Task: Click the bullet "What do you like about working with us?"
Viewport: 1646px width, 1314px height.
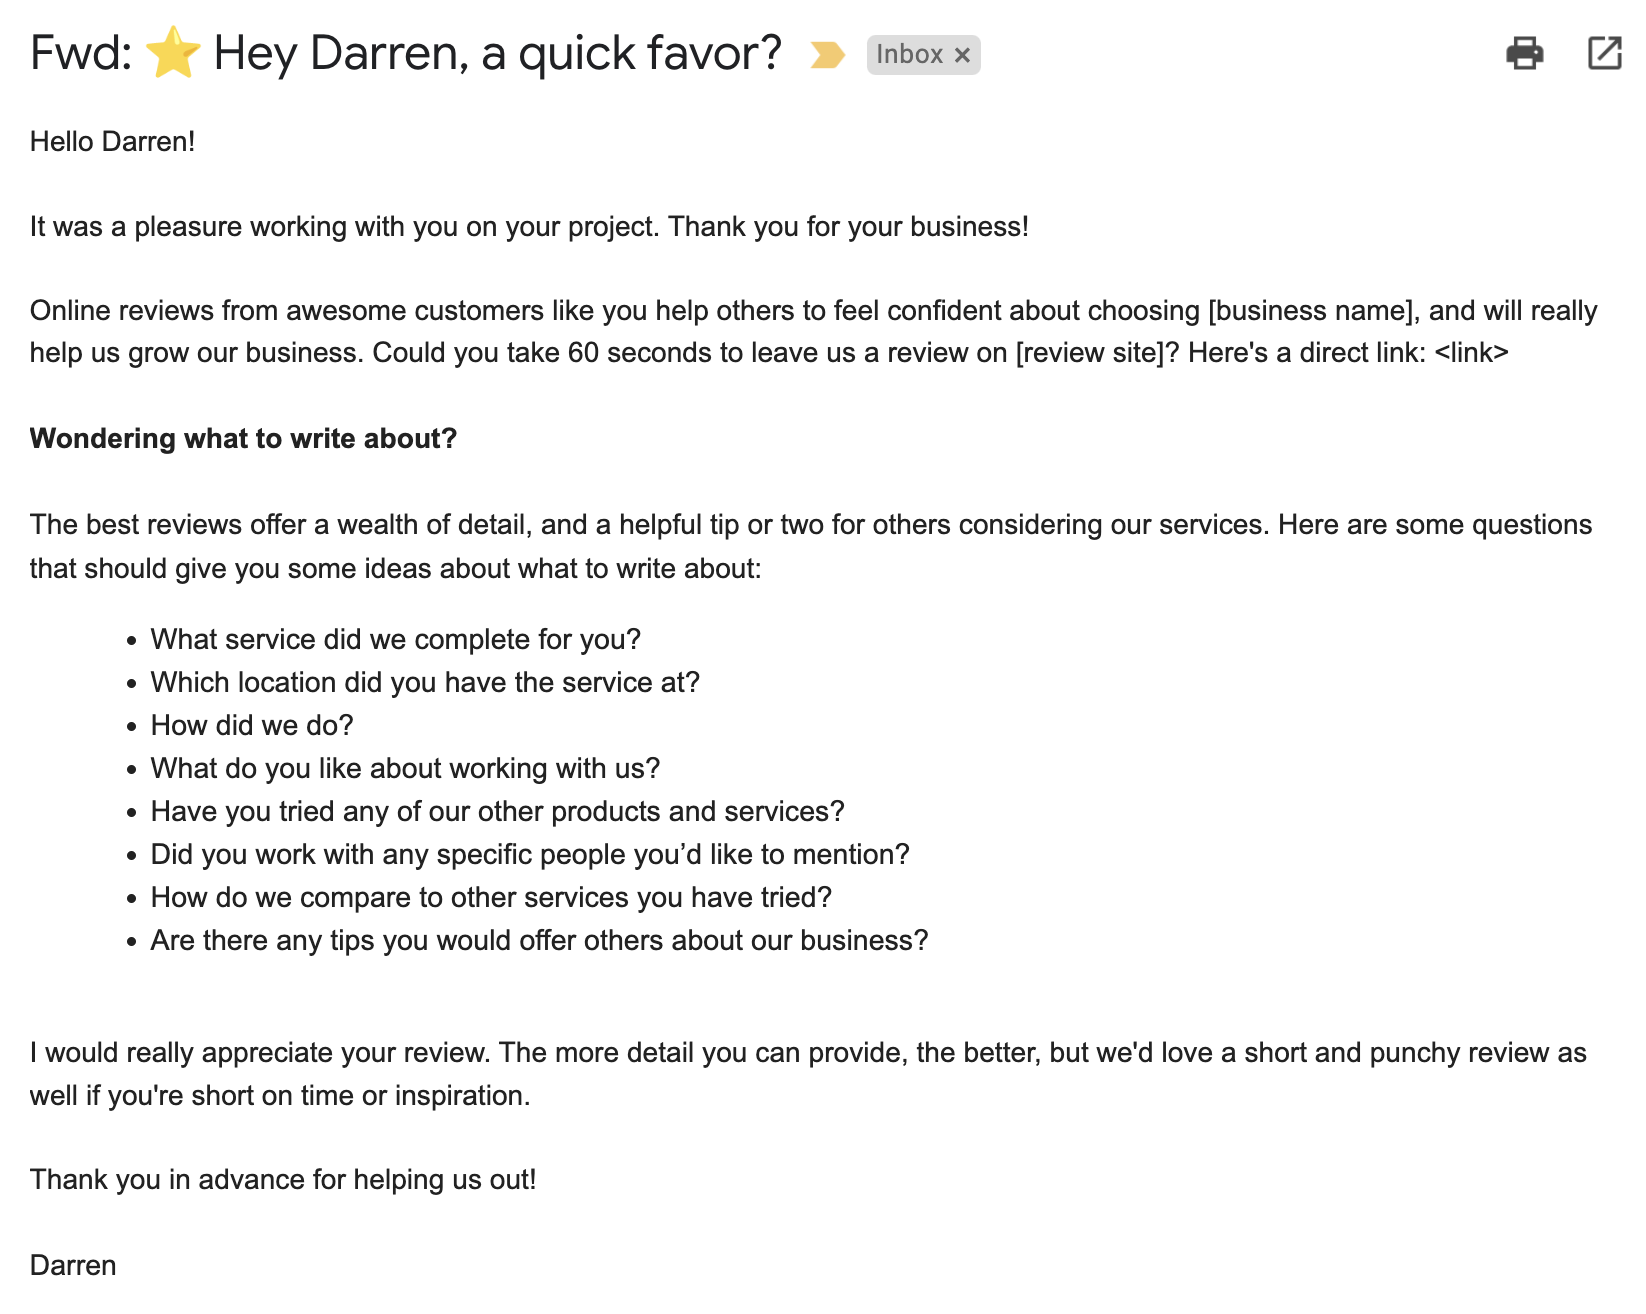Action: click(405, 769)
